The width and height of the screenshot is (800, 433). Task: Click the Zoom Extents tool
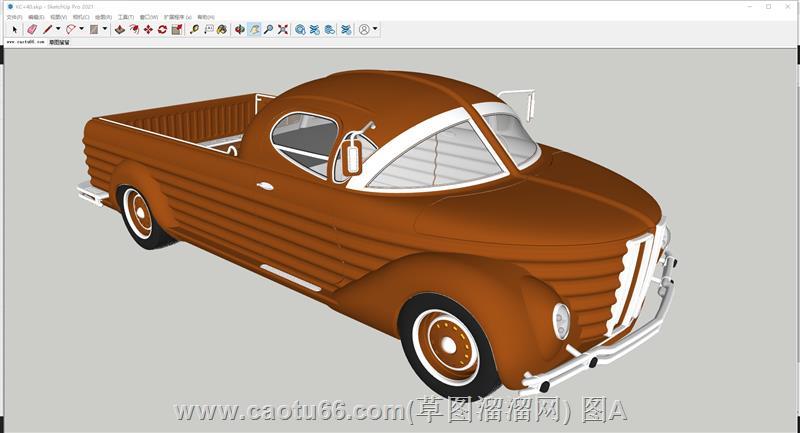coord(283,30)
